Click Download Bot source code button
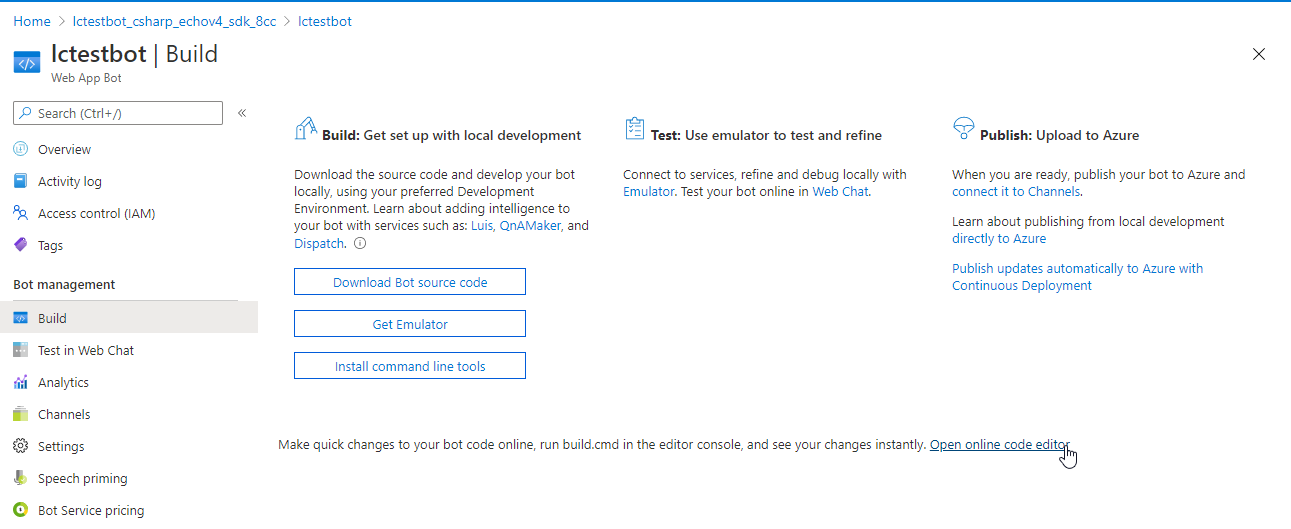Screen dimensions: 1291x529 click(x=410, y=282)
